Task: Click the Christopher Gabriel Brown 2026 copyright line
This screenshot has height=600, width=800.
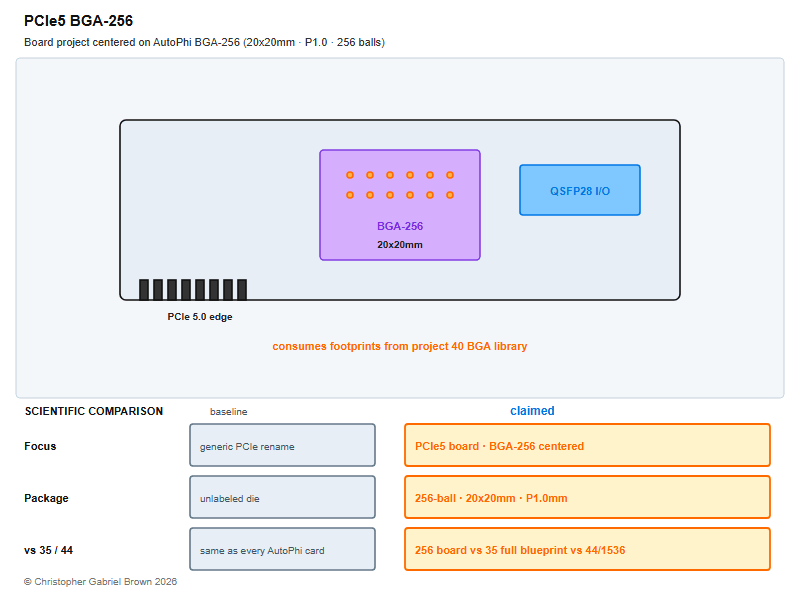Action: [101, 582]
